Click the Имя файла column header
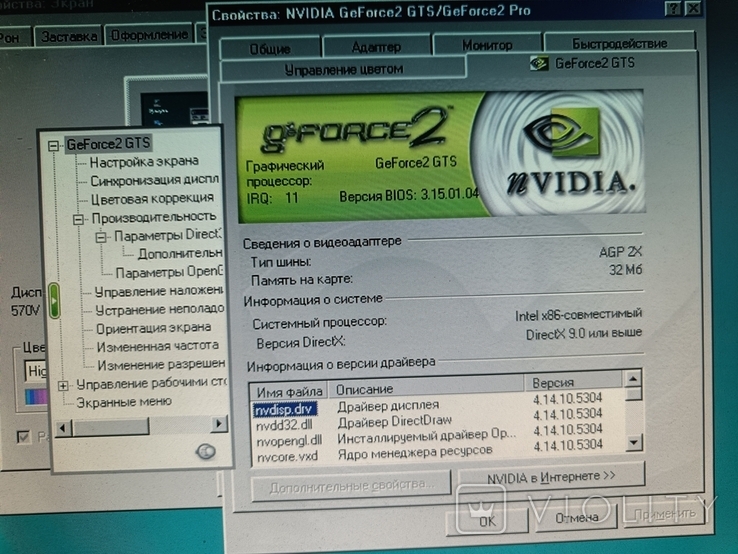Image resolution: width=738 pixels, height=554 pixels. (289, 392)
